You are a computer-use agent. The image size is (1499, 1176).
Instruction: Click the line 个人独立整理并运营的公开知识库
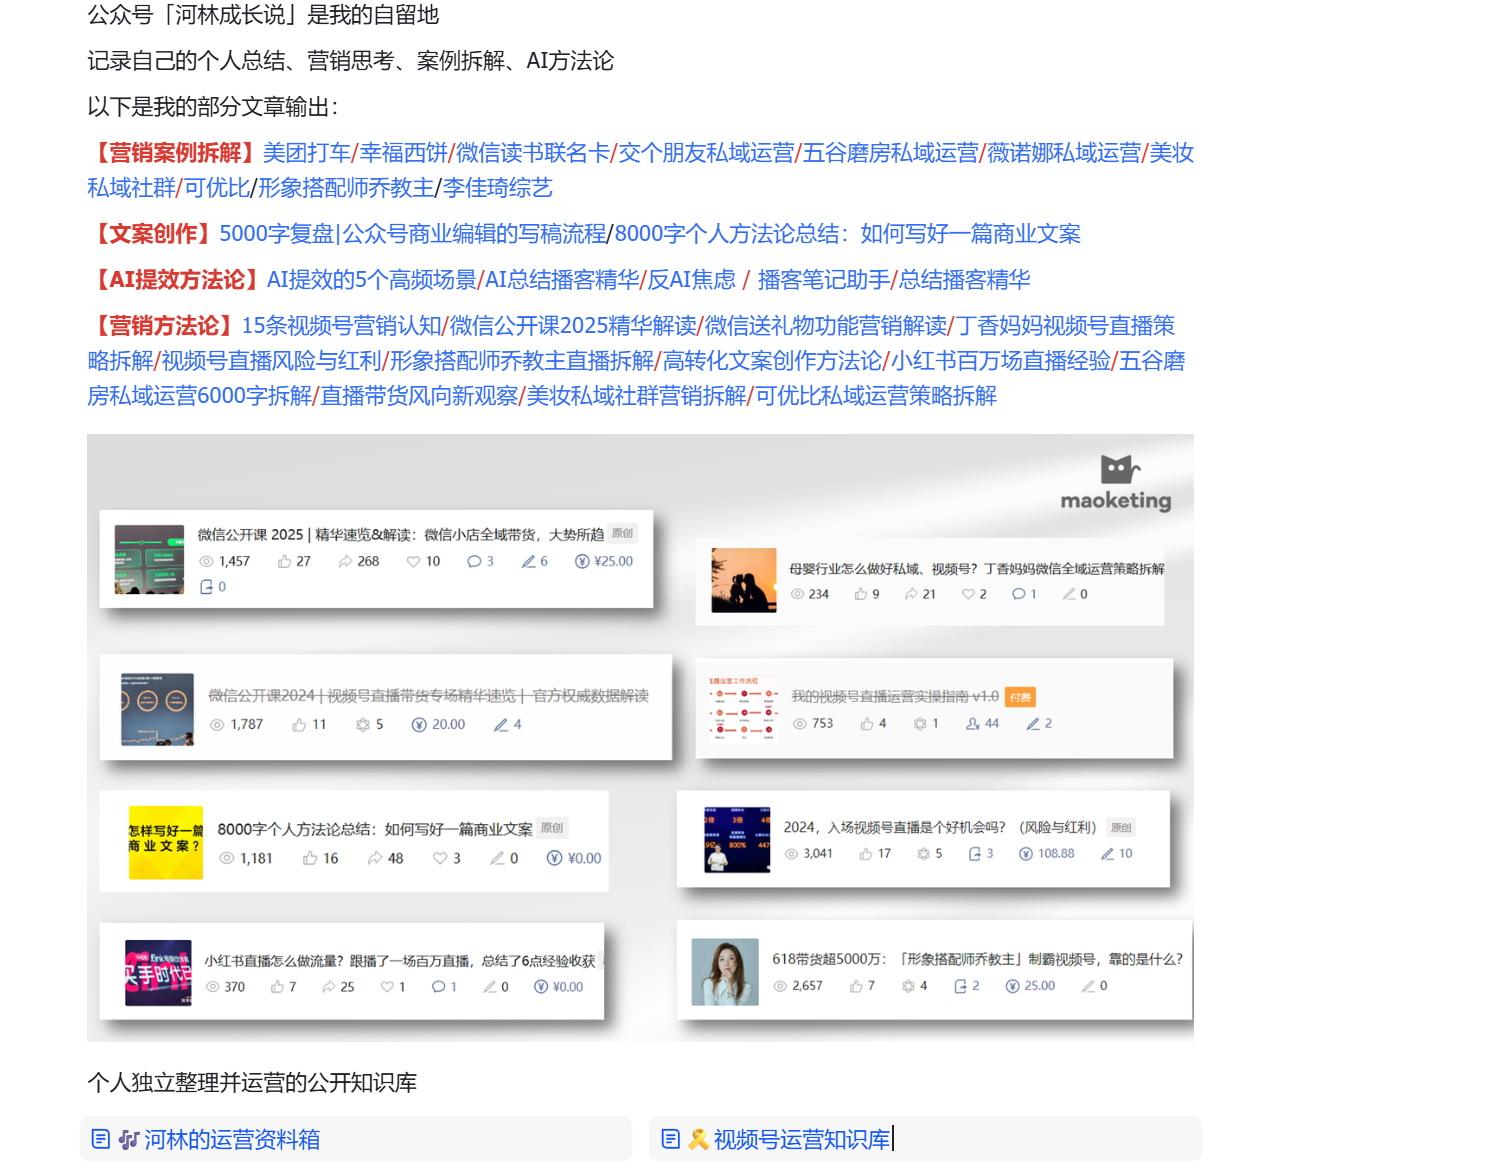tap(252, 1083)
